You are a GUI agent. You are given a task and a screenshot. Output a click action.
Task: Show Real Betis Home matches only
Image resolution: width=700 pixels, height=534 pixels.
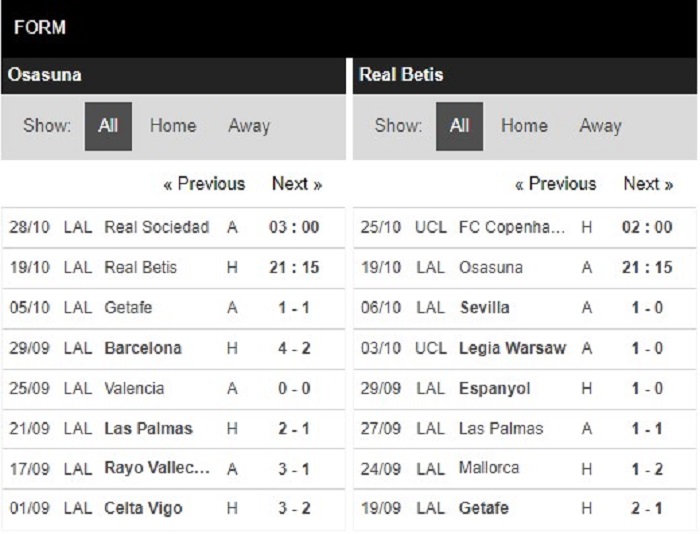pyautogui.click(x=524, y=126)
